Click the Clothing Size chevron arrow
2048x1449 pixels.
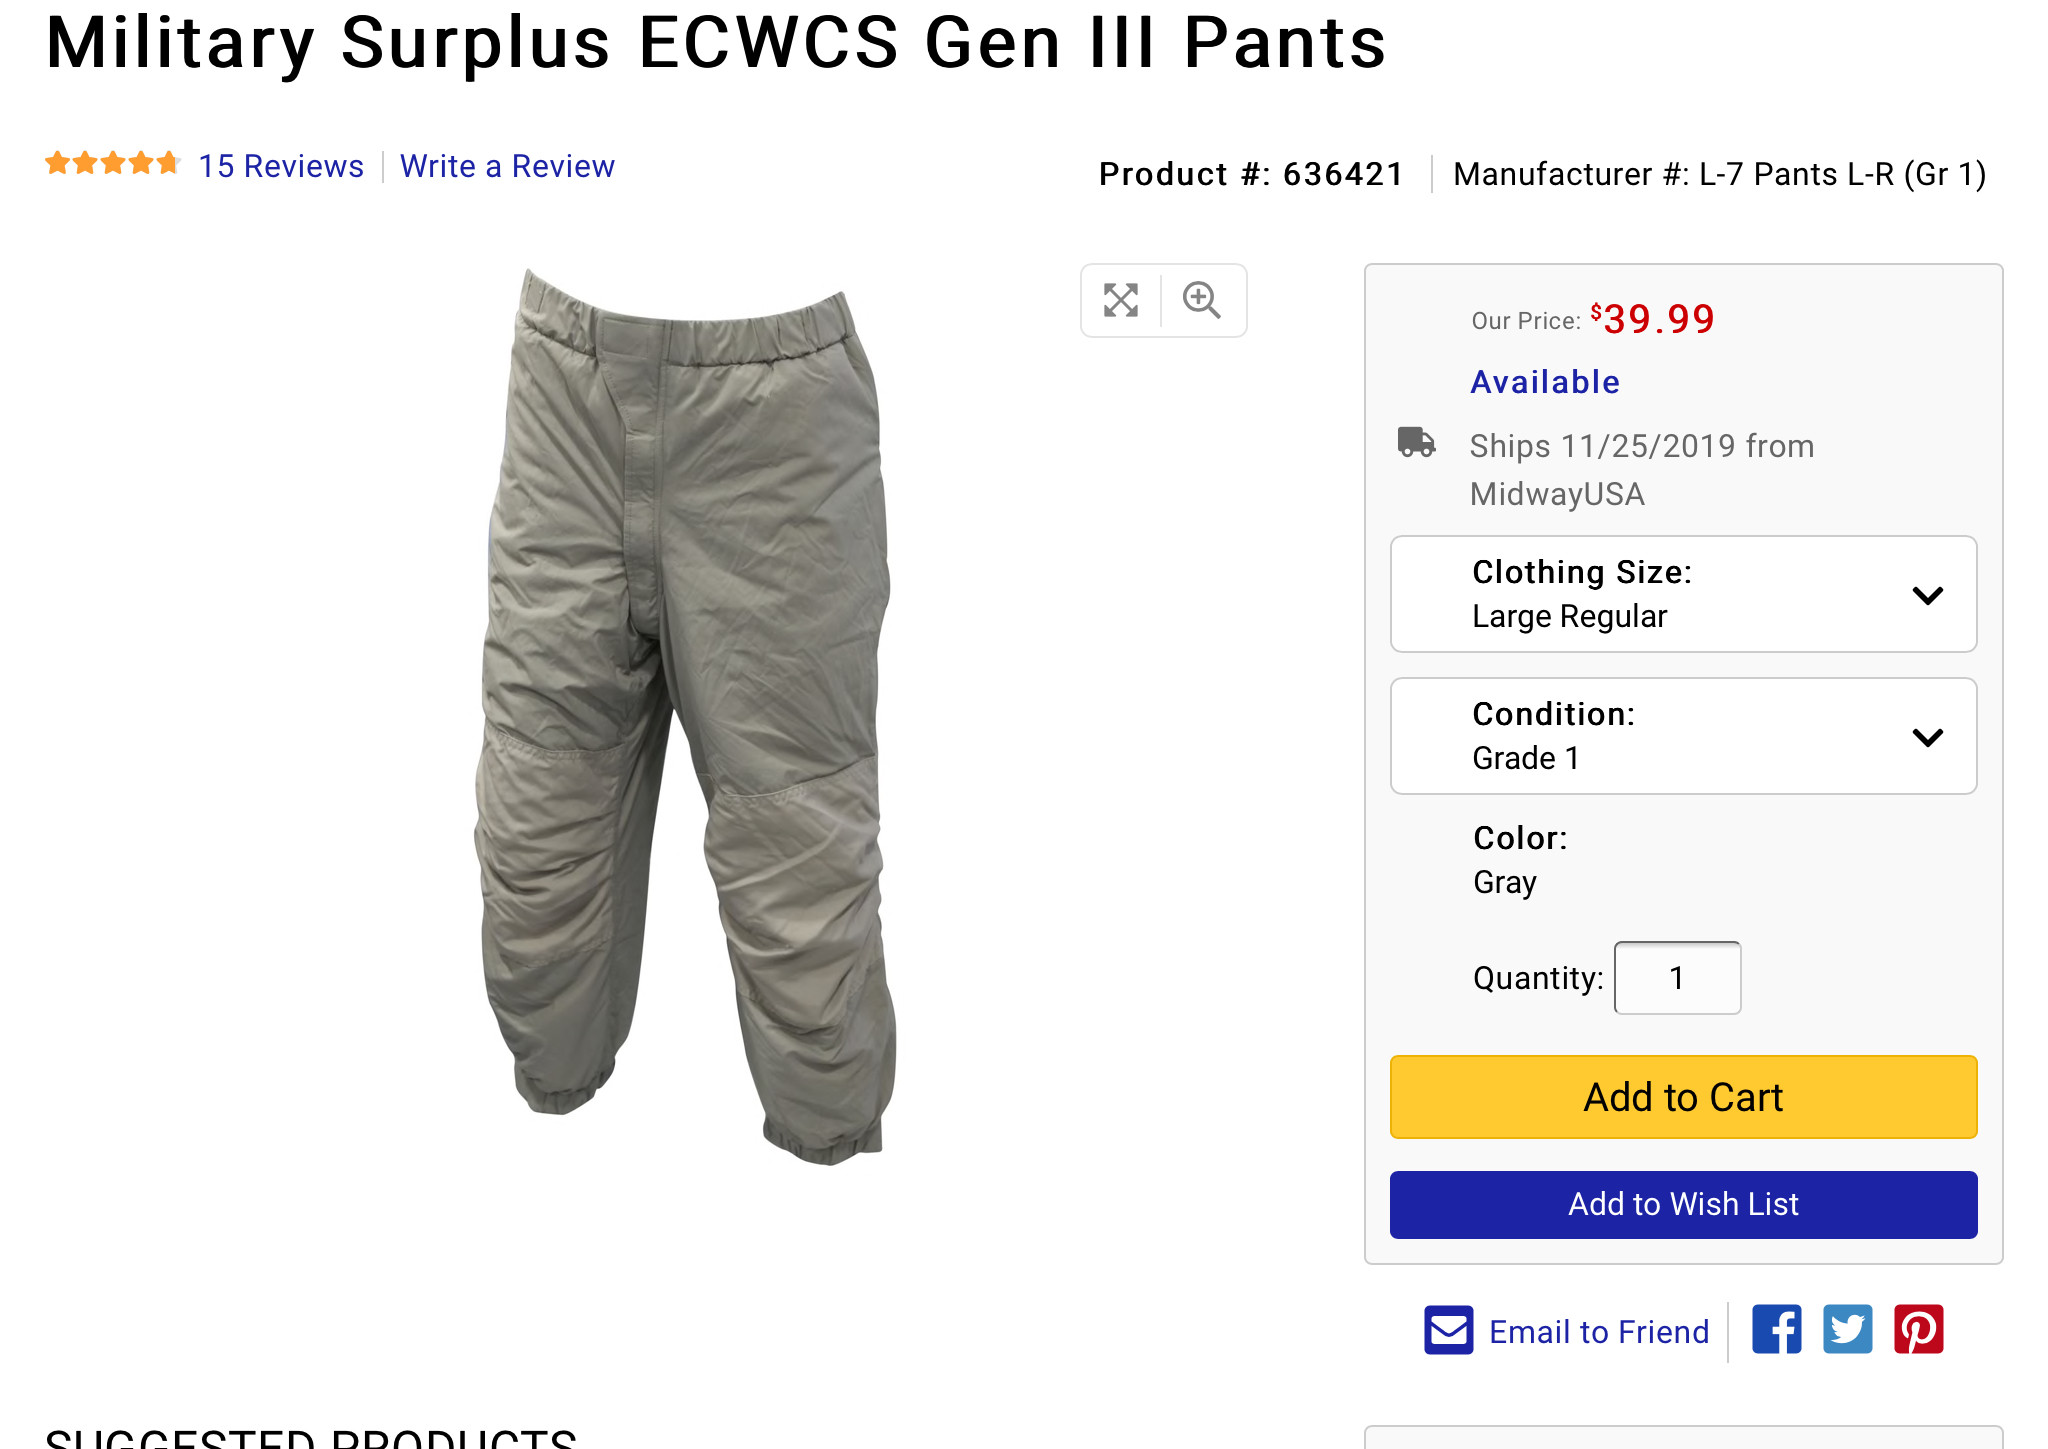(1927, 595)
